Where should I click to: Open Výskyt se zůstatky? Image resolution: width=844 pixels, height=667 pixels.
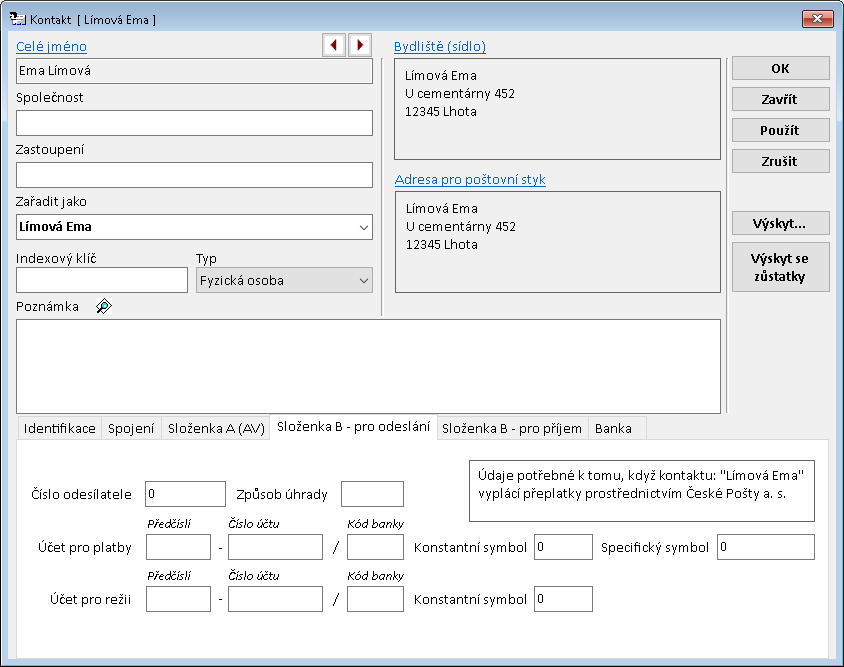780,267
